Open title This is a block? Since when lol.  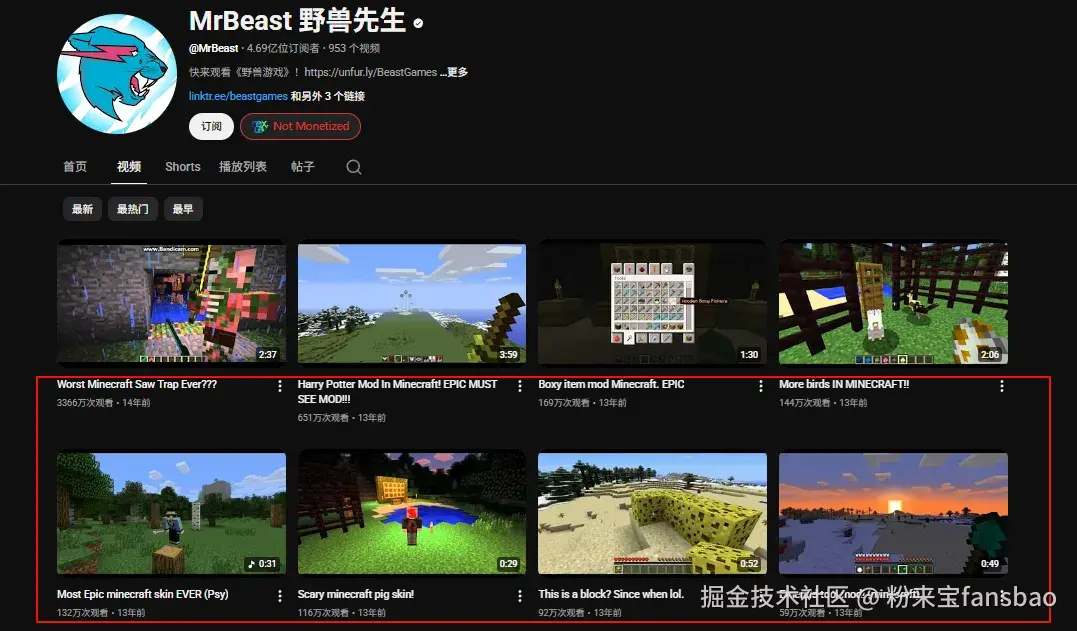(611, 595)
